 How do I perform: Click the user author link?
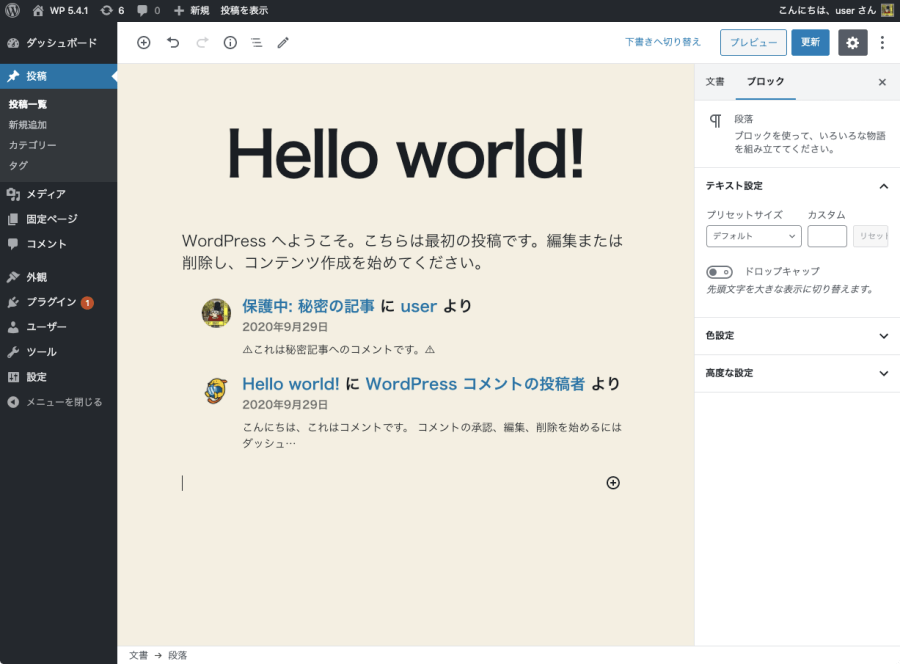418,306
